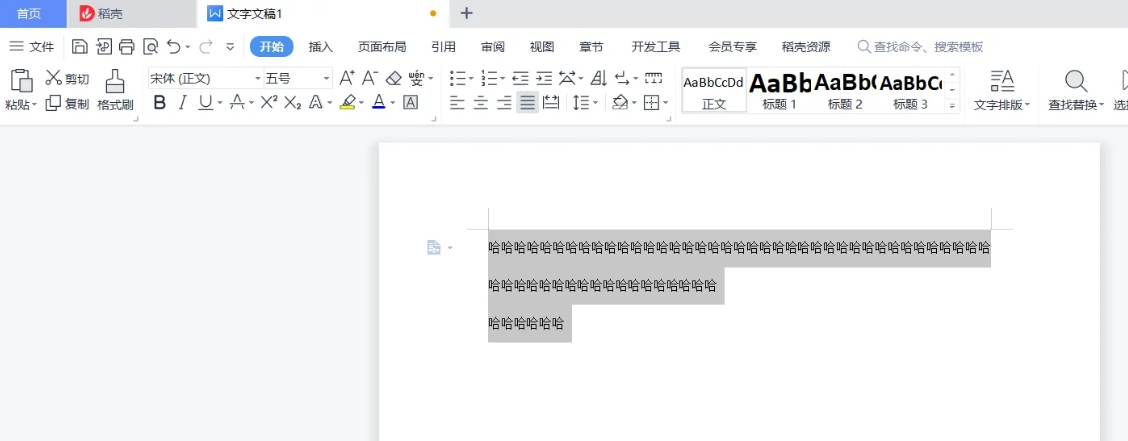Open the 五号 font size dropdown

tap(327, 78)
